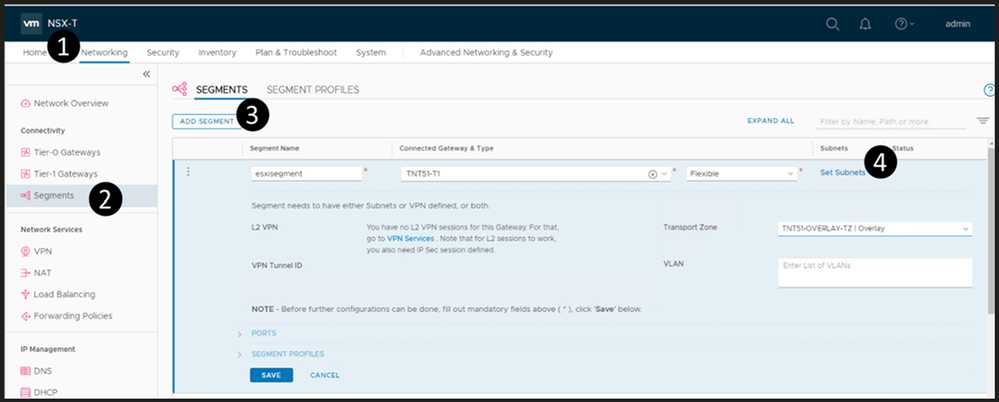Click the Tier-0 Gateways icon
This screenshot has width=999, height=402.
[x=25, y=152]
